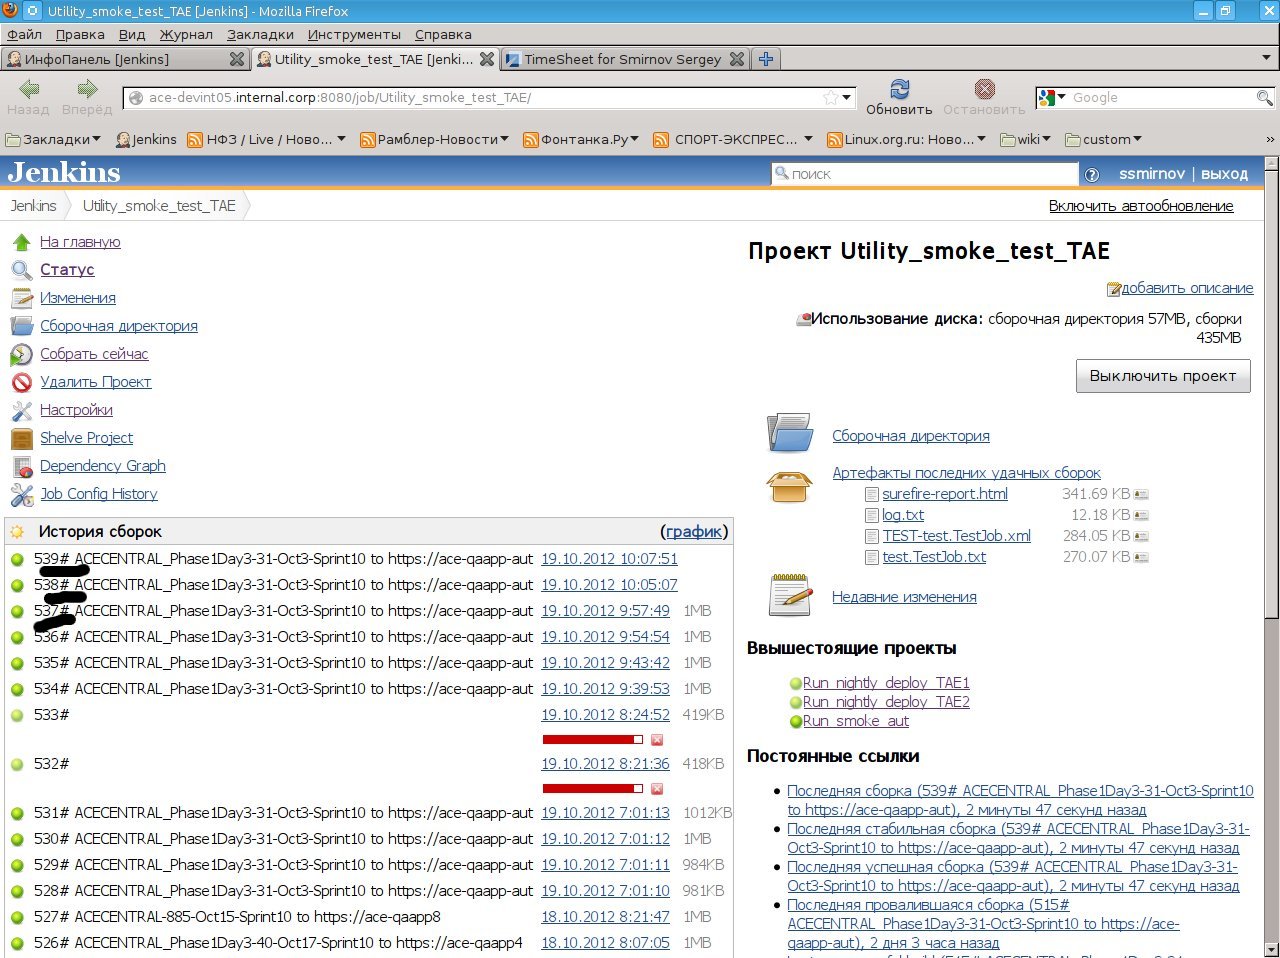
Task: Click the Google search magnifier icon
Action: click(1264, 98)
